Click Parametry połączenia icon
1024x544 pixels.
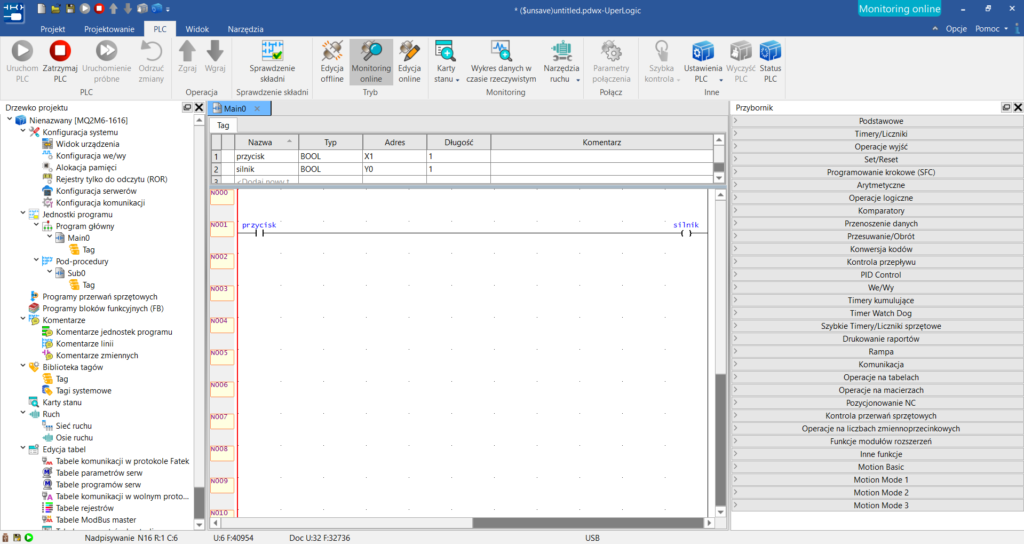pos(611,51)
